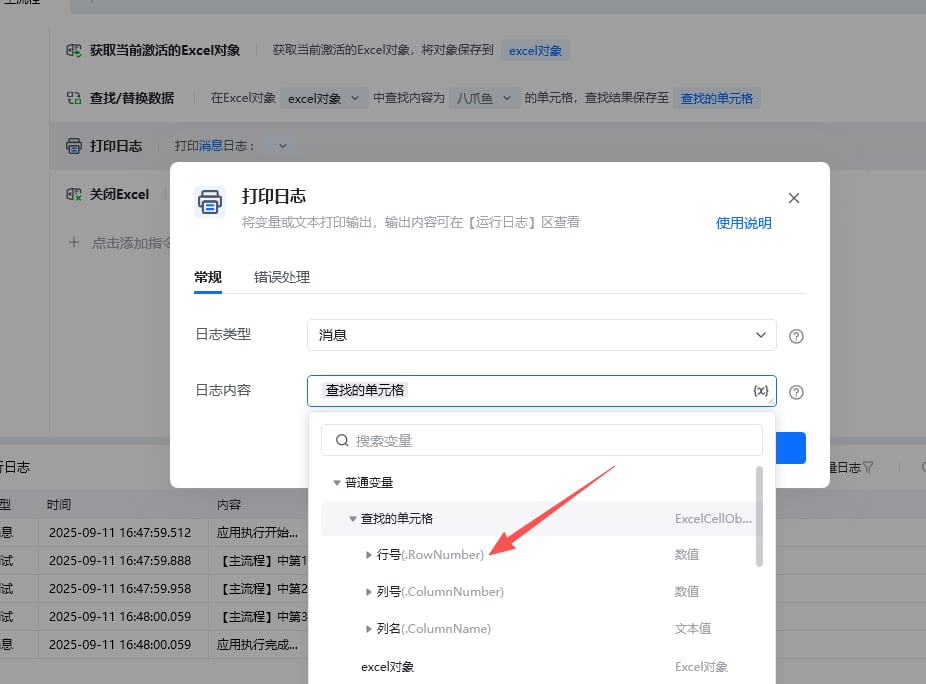Click the 关闭Excel step icon
The image size is (926, 684).
point(74,194)
